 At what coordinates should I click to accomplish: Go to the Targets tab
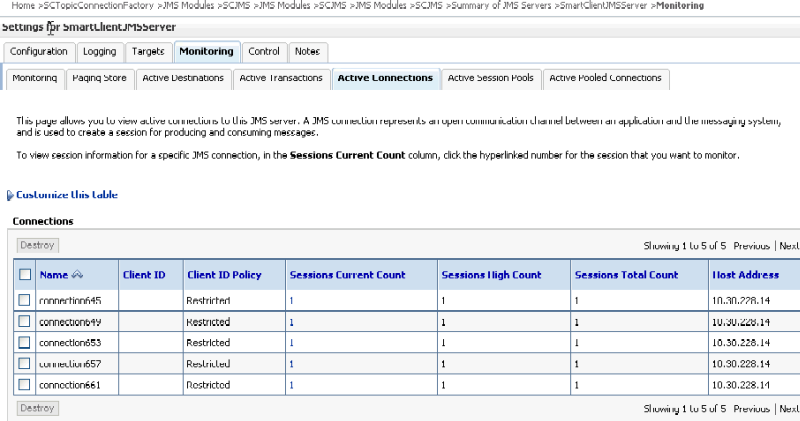click(148, 51)
